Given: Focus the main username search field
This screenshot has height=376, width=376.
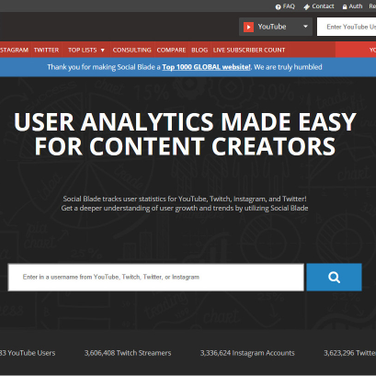Looking at the screenshot, I should 156,277.
